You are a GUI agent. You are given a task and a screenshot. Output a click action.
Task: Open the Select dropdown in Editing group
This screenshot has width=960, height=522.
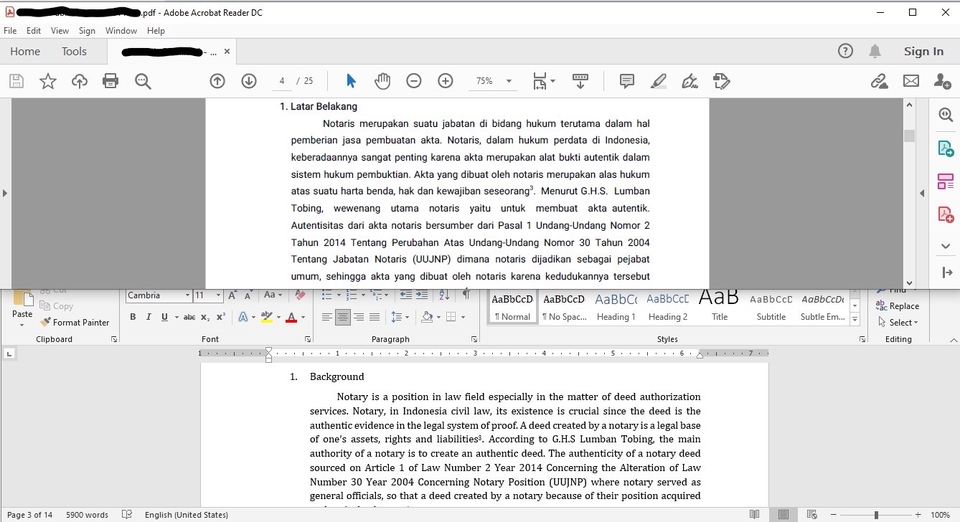point(898,323)
